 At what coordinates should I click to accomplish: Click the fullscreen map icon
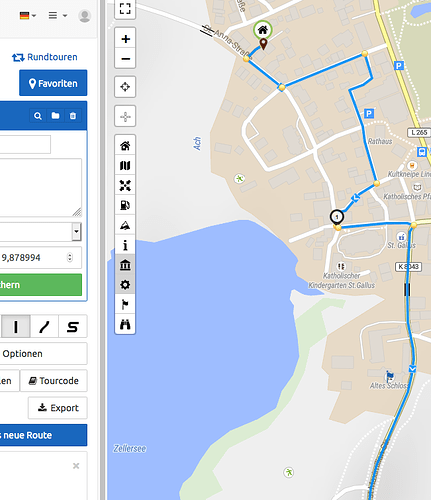click(125, 9)
